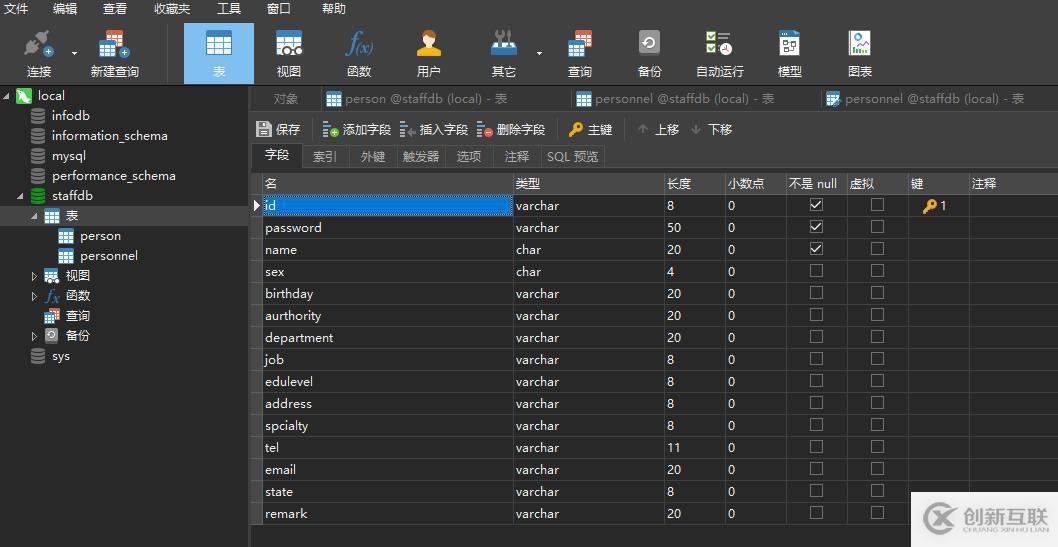Enable 虚拟 checkbox for department field
This screenshot has width=1058, height=547.
[x=877, y=337]
